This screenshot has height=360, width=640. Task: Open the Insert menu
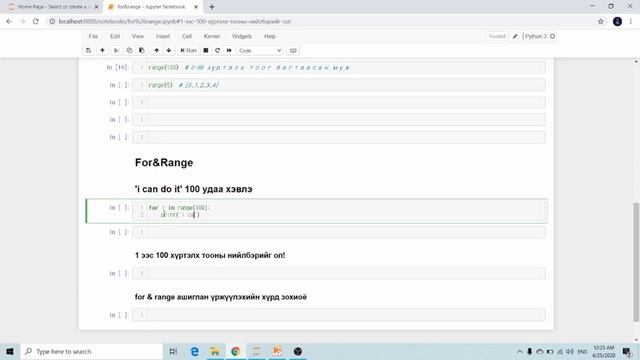(x=163, y=36)
